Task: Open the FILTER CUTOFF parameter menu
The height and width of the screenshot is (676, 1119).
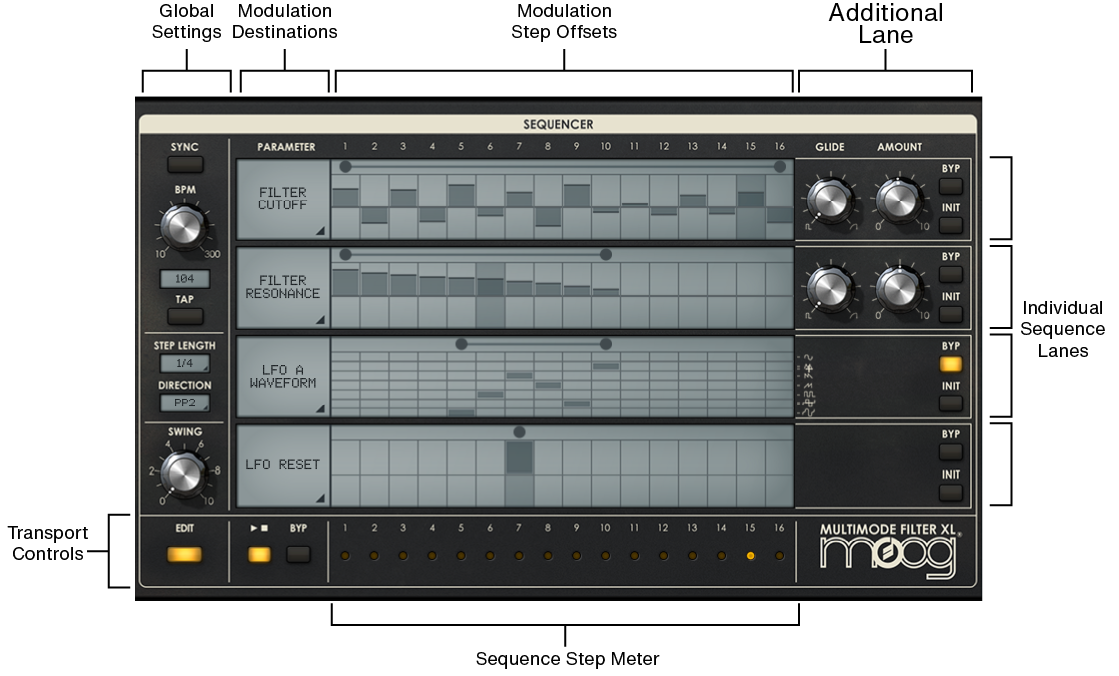Action: [x=283, y=199]
